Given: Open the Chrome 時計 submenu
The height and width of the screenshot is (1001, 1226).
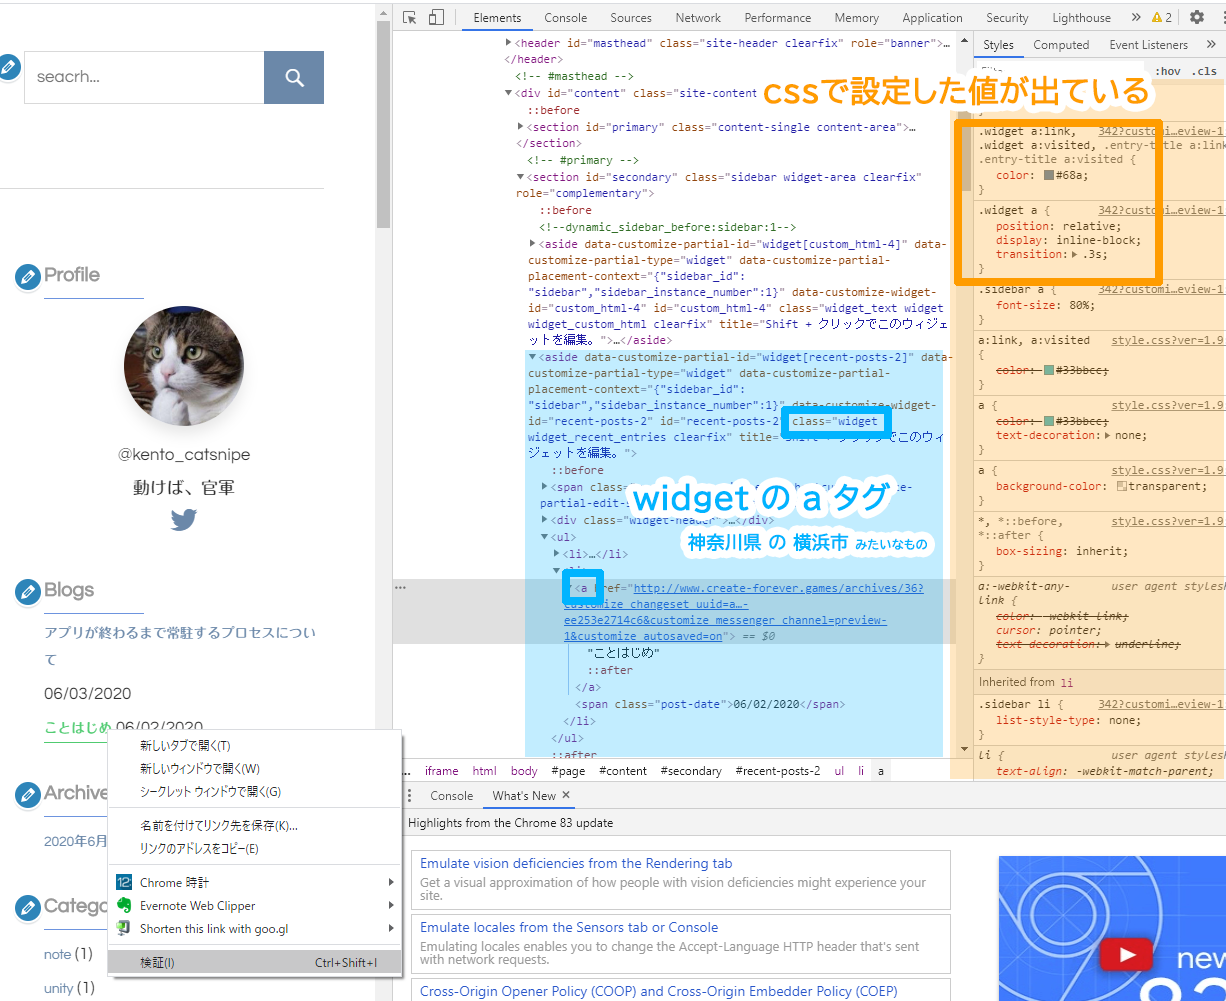Looking at the screenshot, I should tap(254, 883).
